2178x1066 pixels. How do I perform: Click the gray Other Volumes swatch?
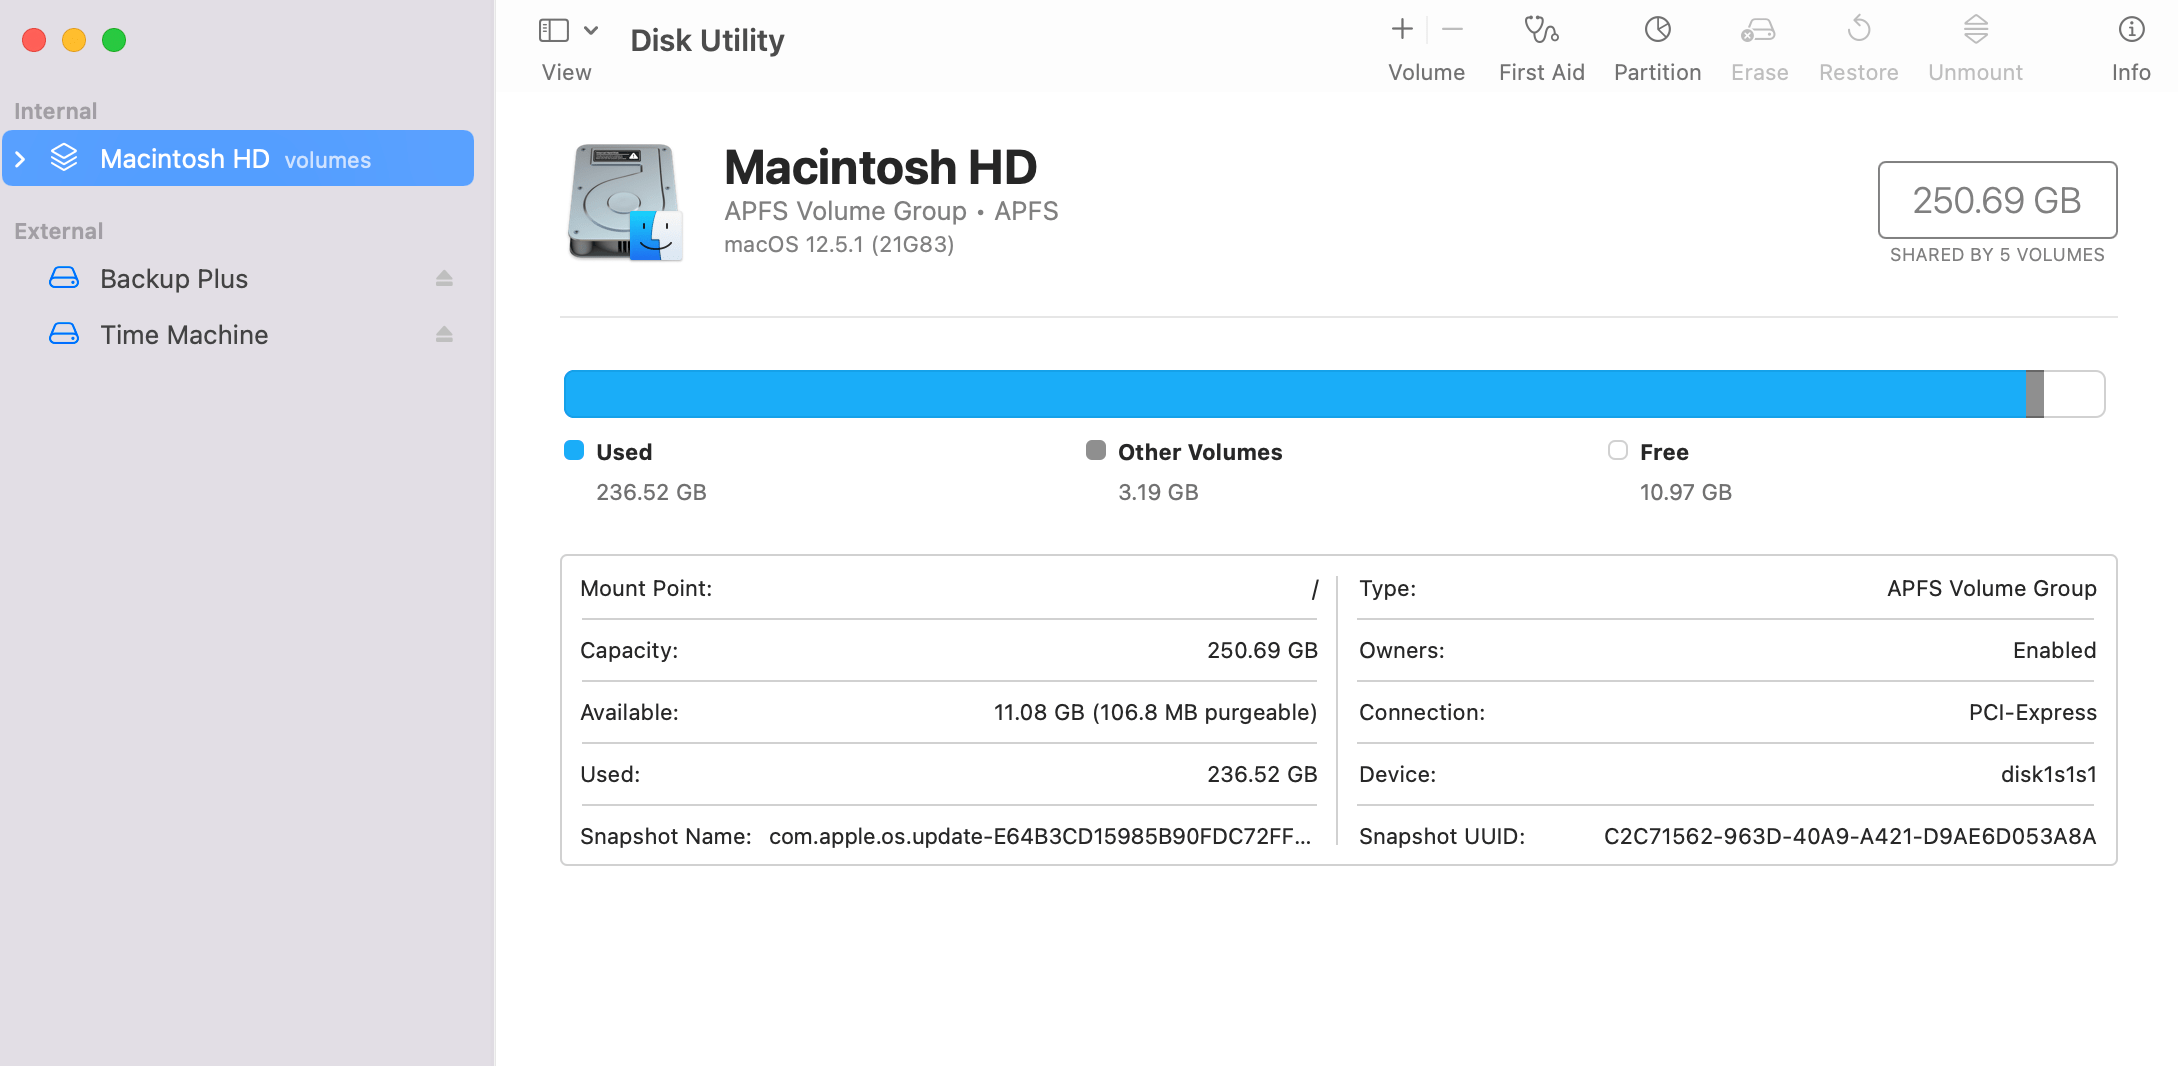pyautogui.click(x=1096, y=450)
